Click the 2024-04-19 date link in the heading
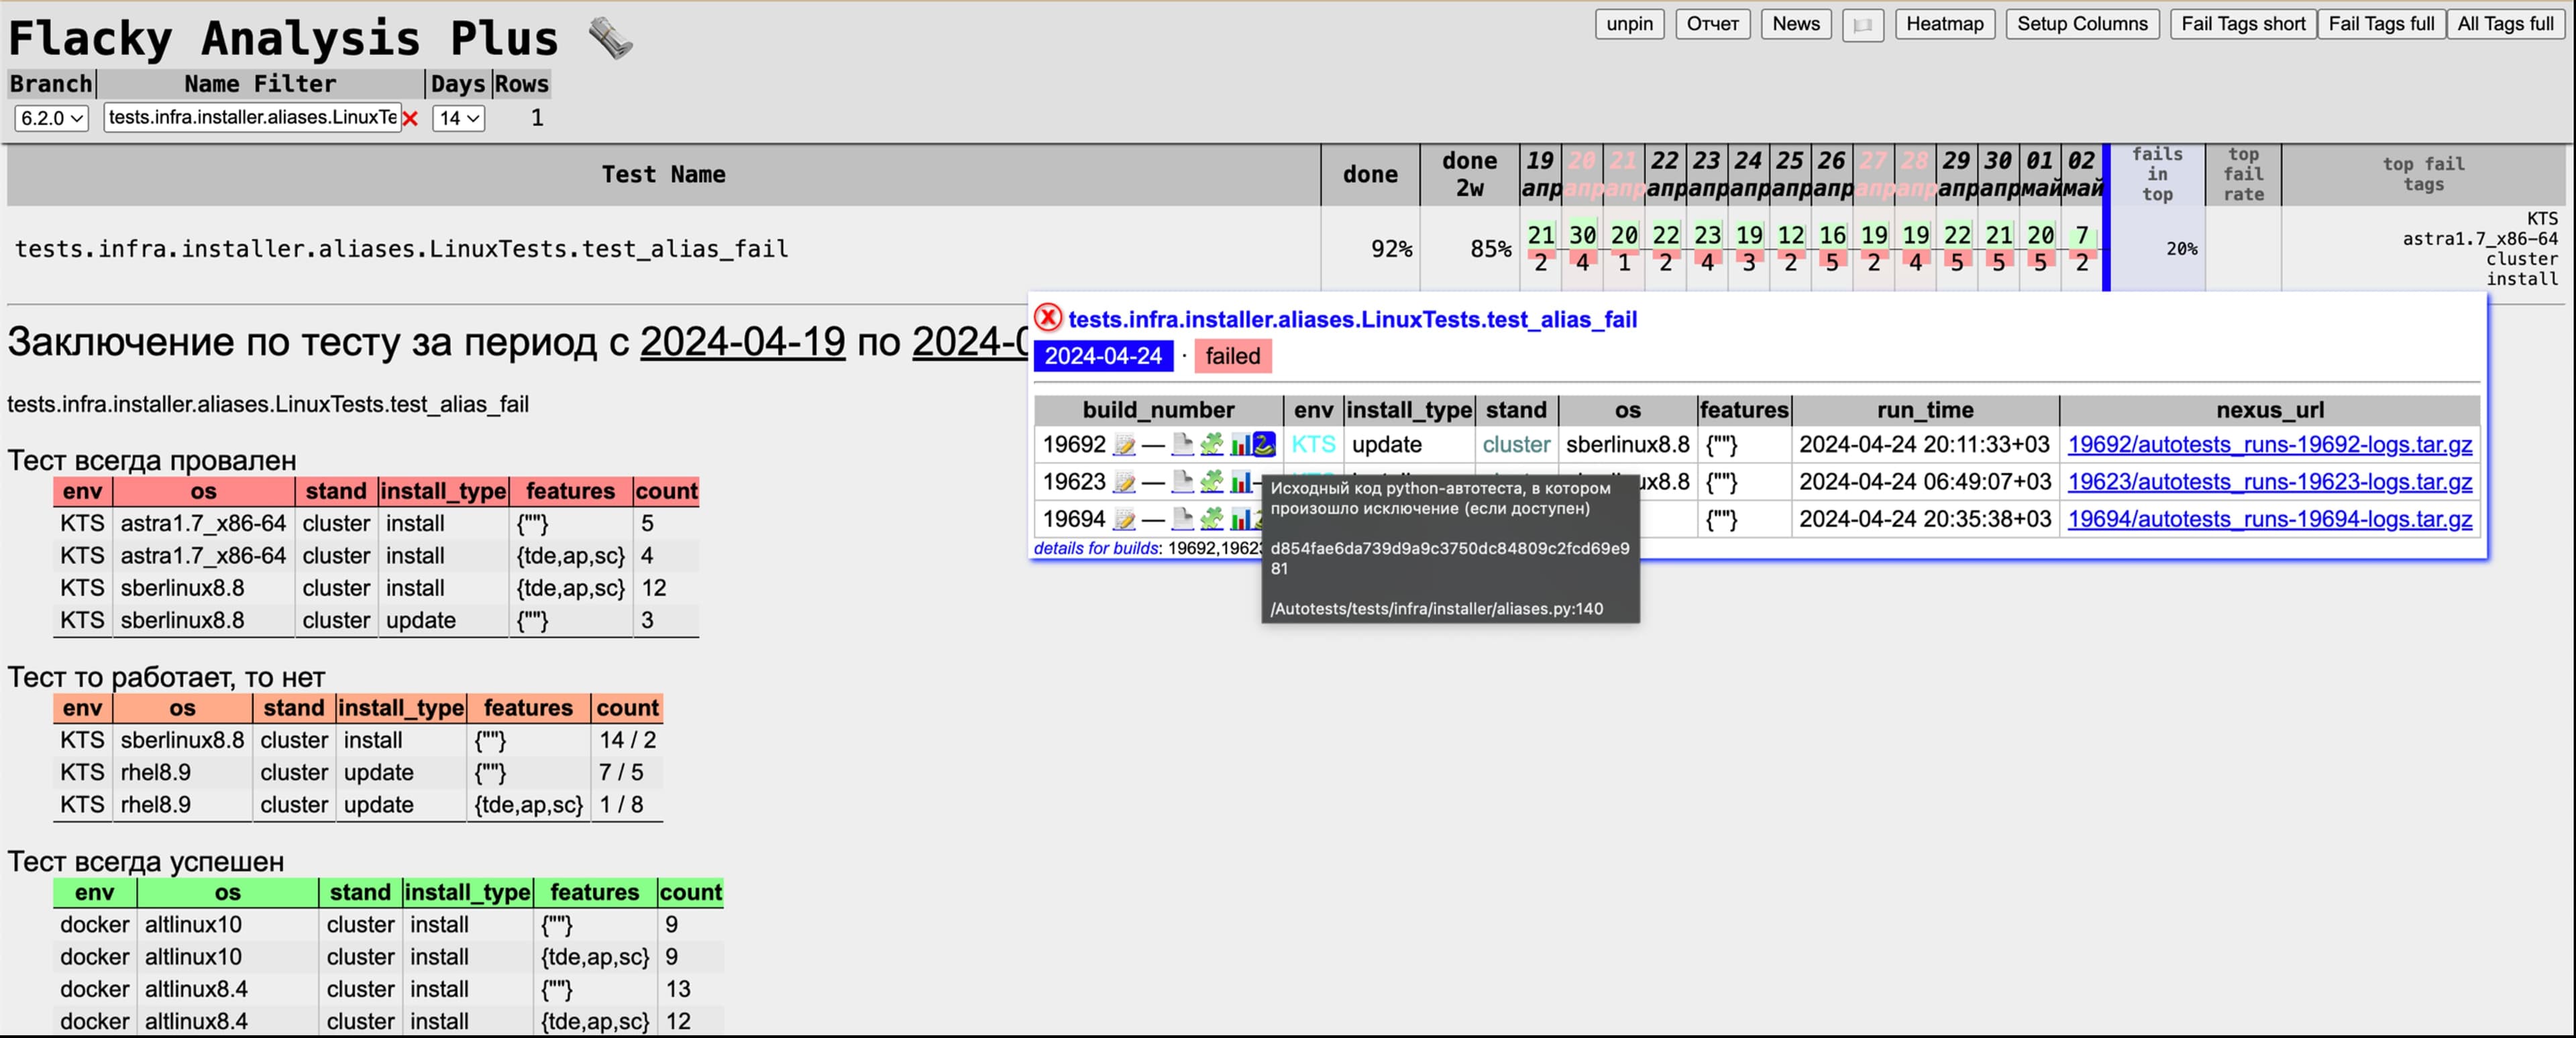This screenshot has height=1038, width=2576. coord(742,342)
